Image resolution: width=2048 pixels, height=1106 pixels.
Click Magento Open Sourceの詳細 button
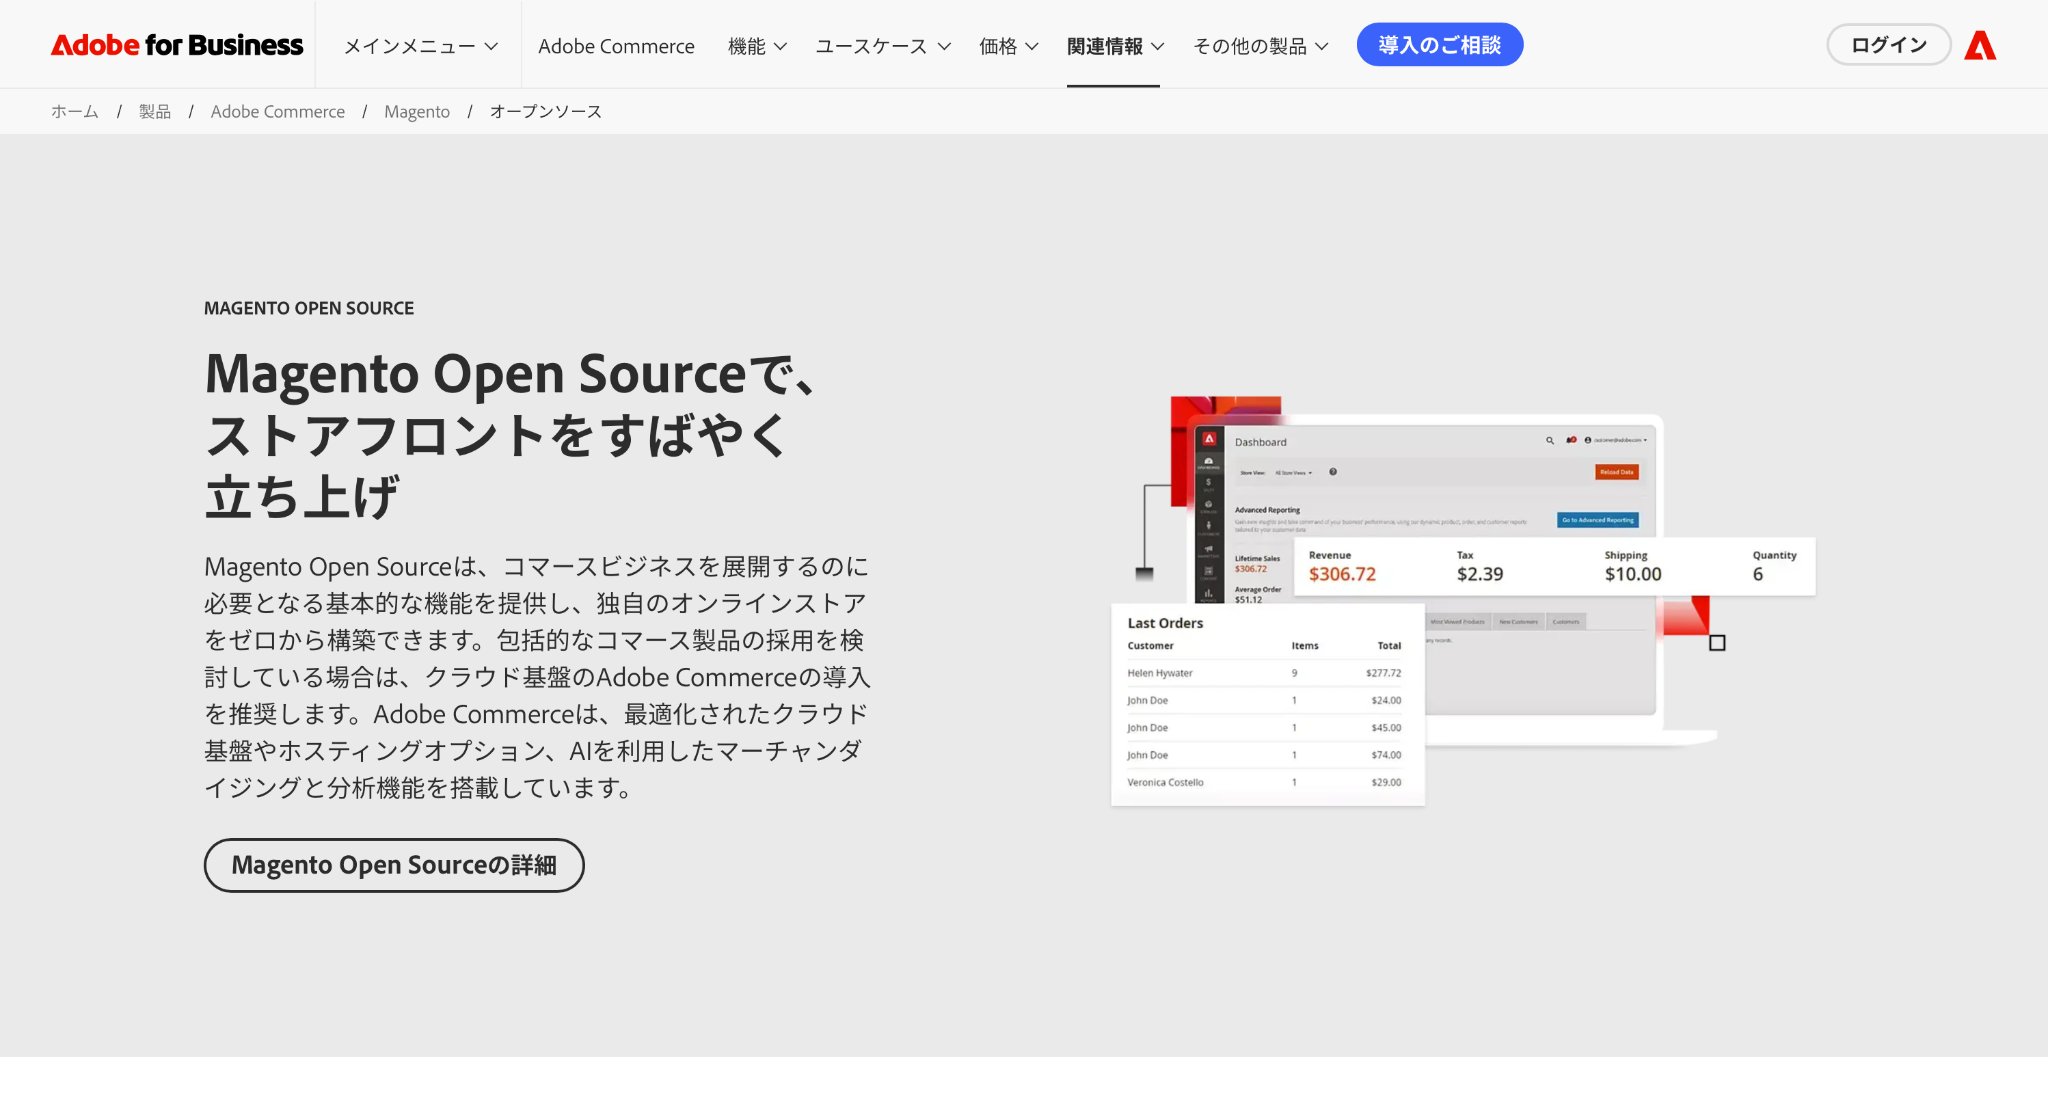(394, 865)
